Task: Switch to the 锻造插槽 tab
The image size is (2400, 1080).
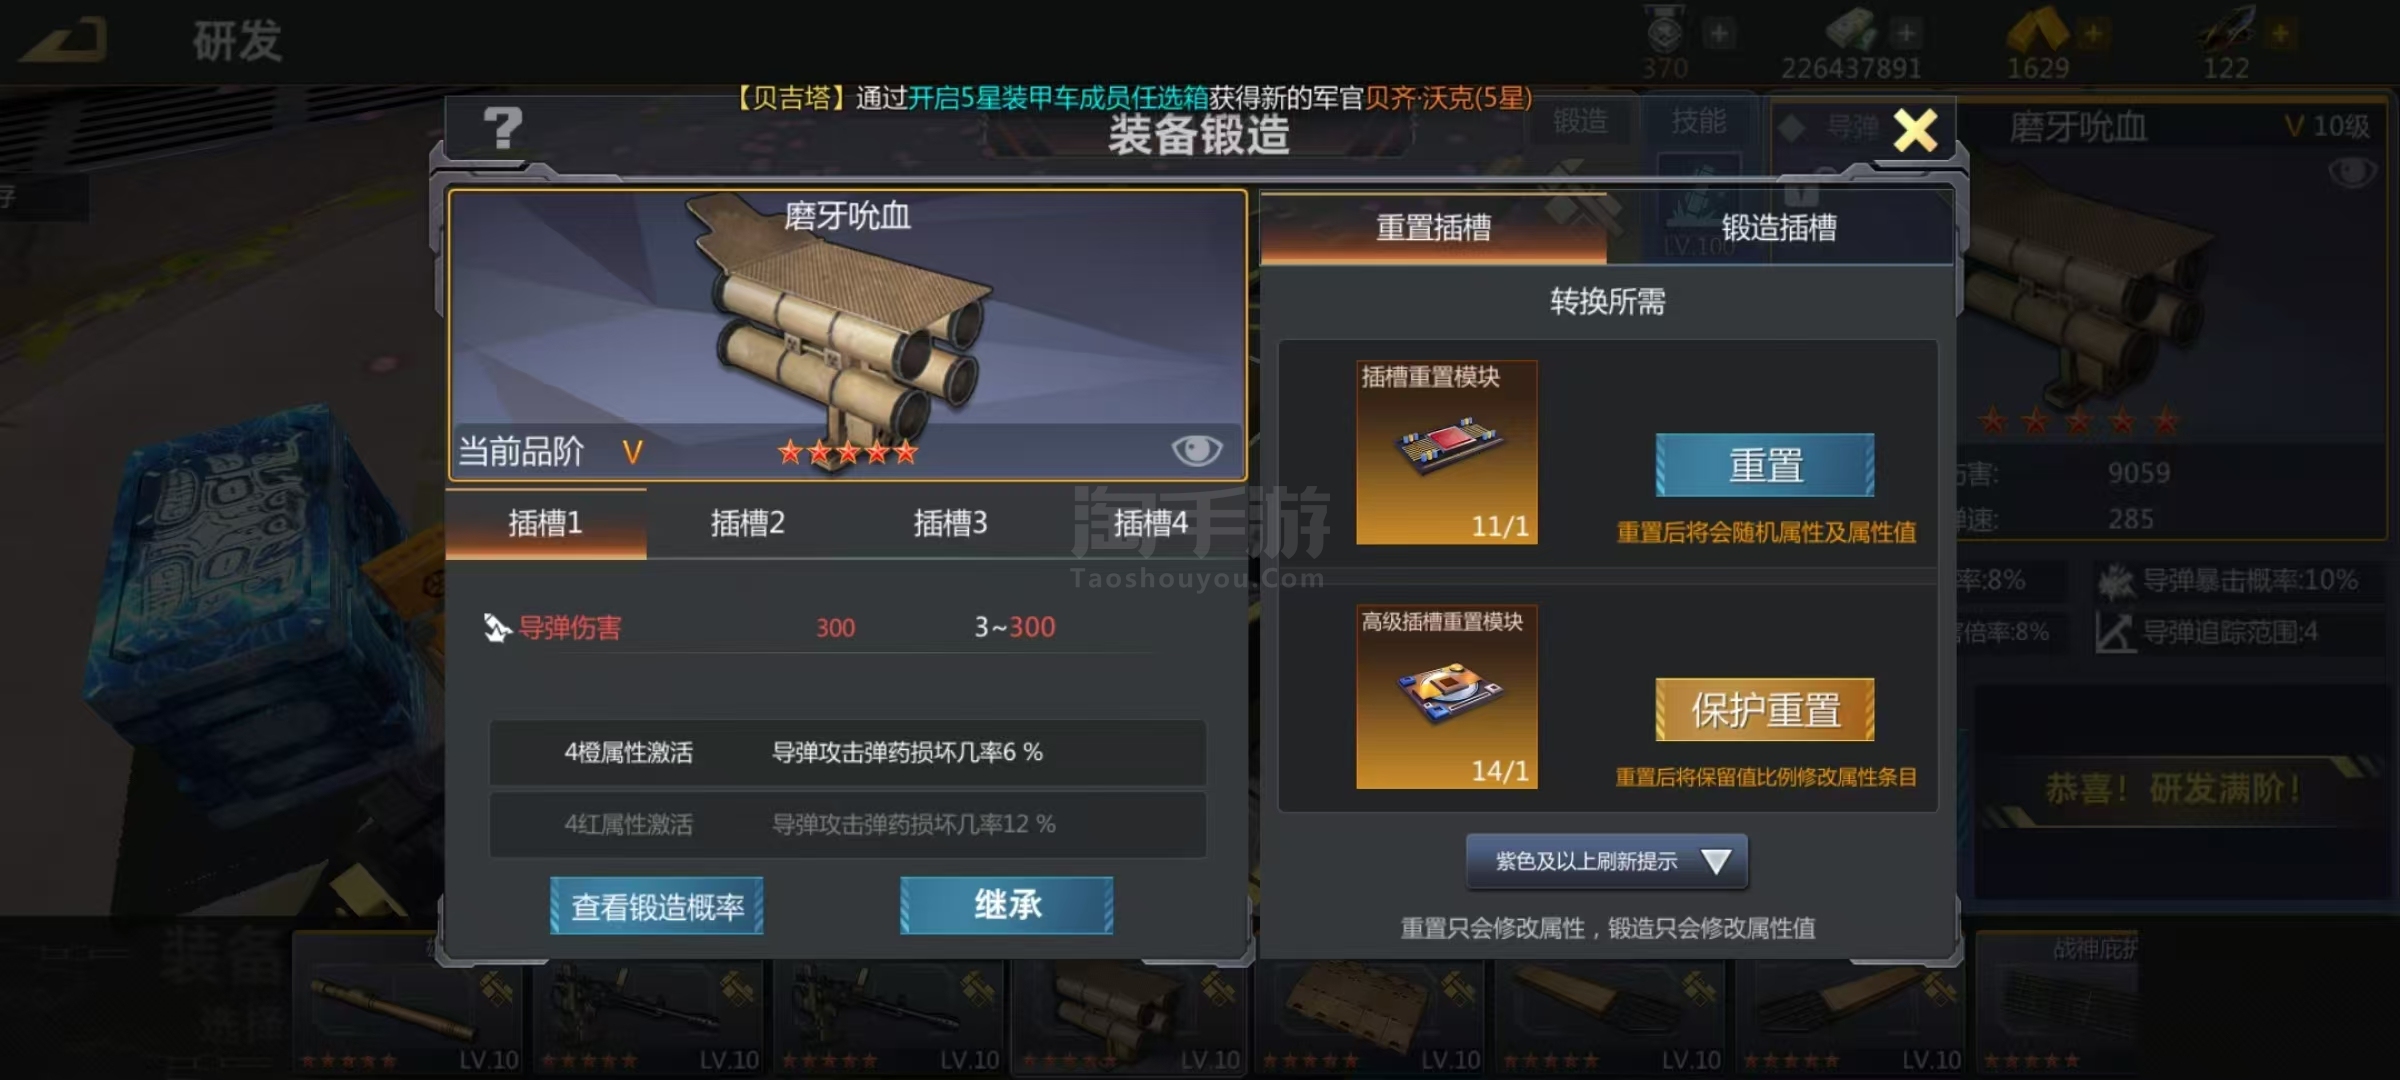Action: pyautogui.click(x=1779, y=228)
